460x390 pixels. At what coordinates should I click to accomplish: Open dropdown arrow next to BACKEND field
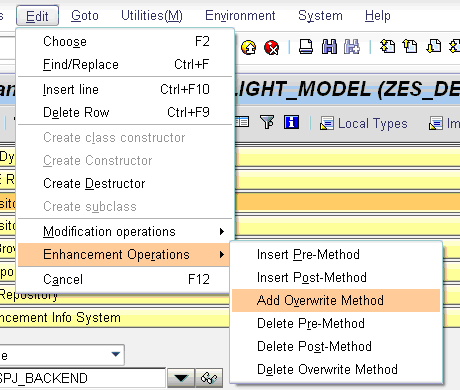point(181,378)
